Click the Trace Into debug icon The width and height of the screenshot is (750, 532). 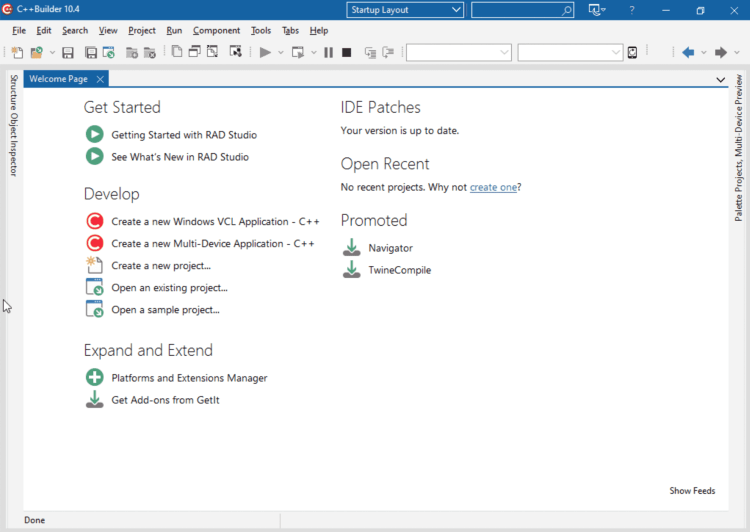[x=370, y=53]
